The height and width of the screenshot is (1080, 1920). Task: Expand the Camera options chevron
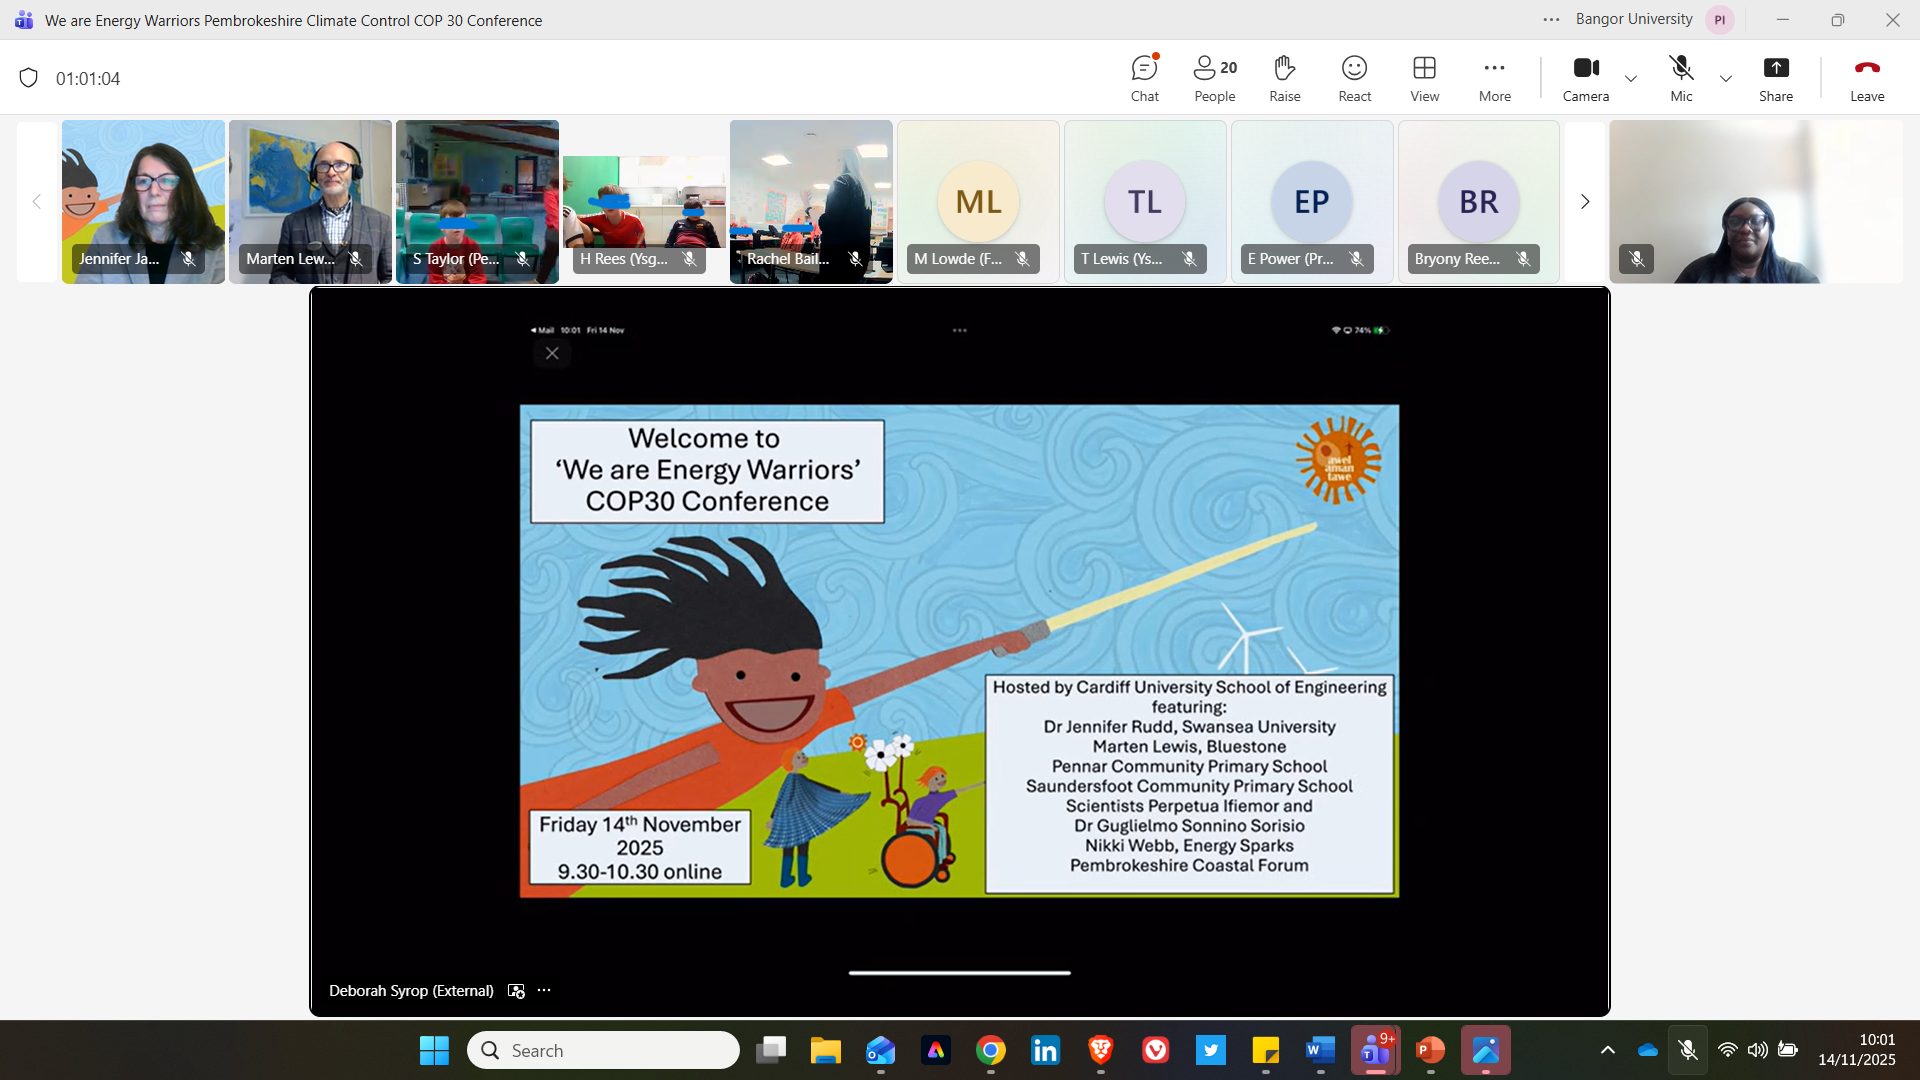[1631, 78]
